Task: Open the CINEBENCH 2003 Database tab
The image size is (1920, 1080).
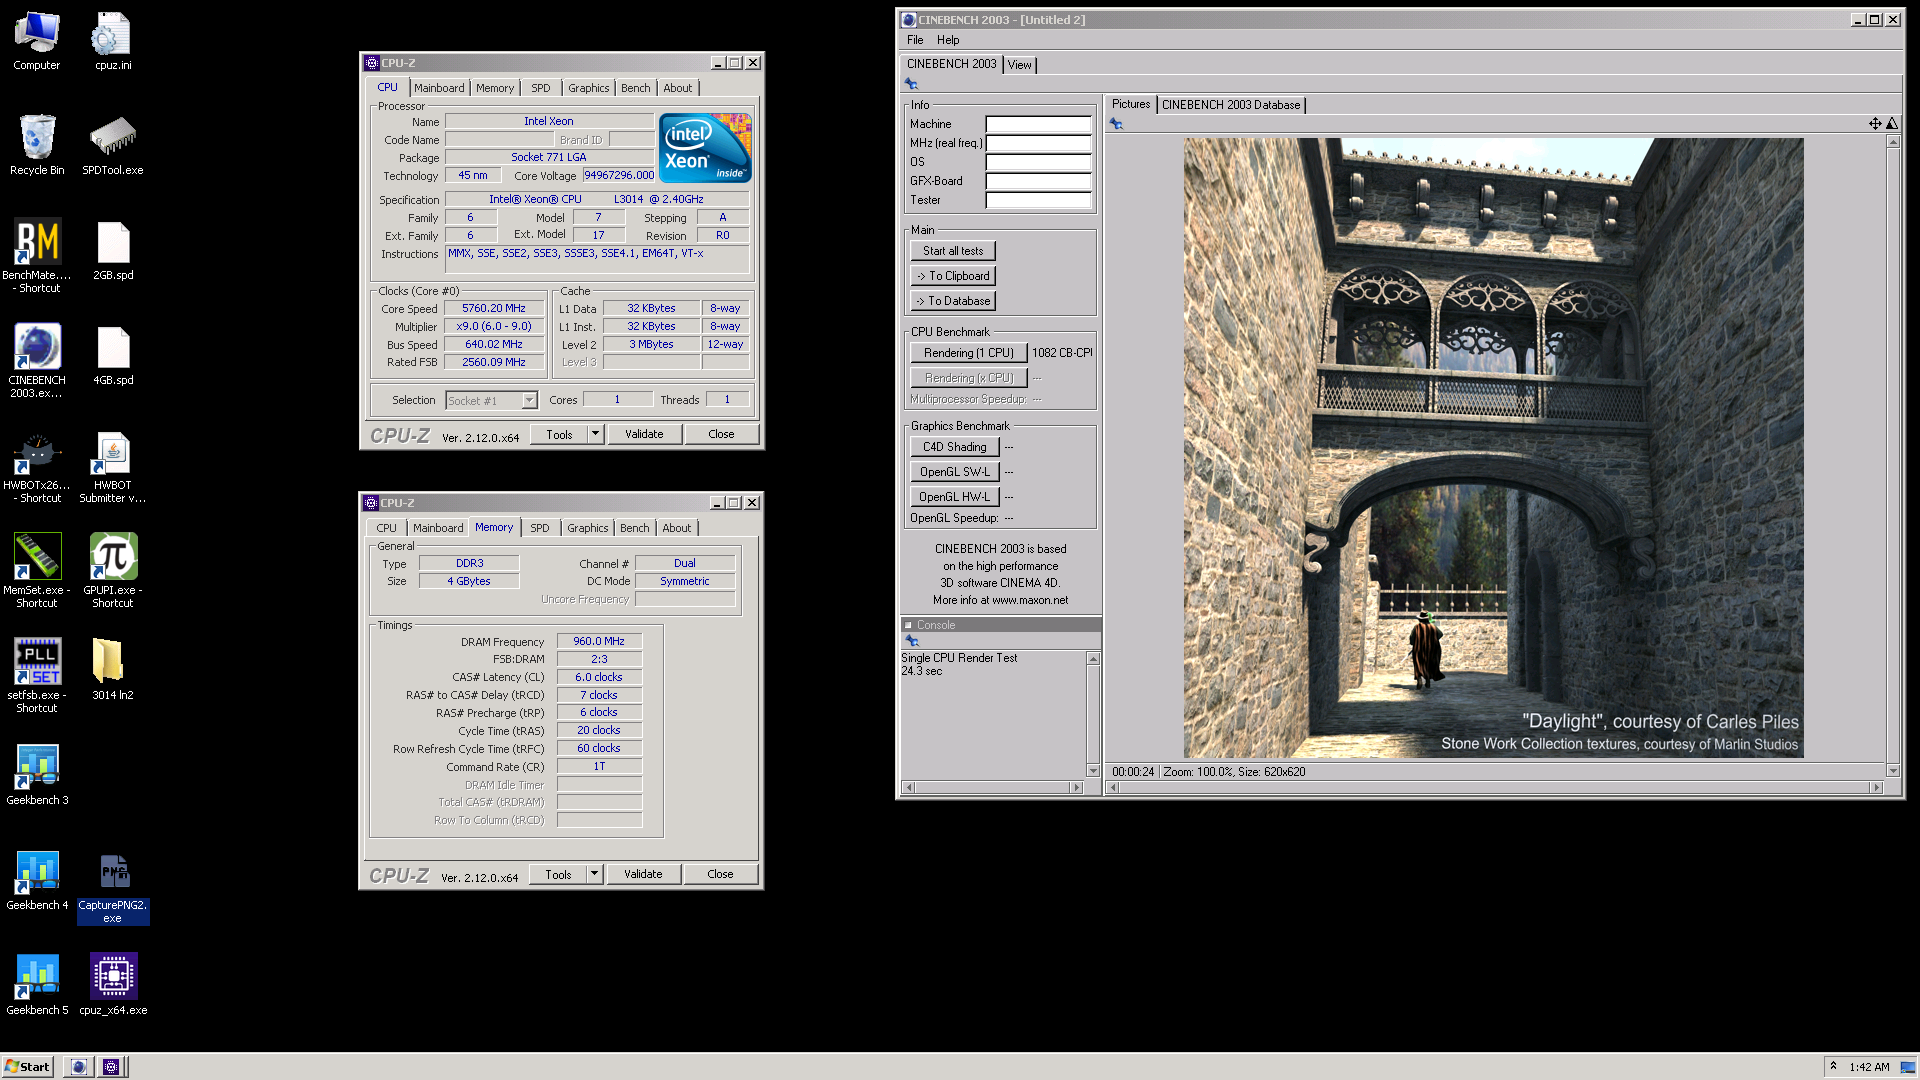Action: coord(1231,105)
